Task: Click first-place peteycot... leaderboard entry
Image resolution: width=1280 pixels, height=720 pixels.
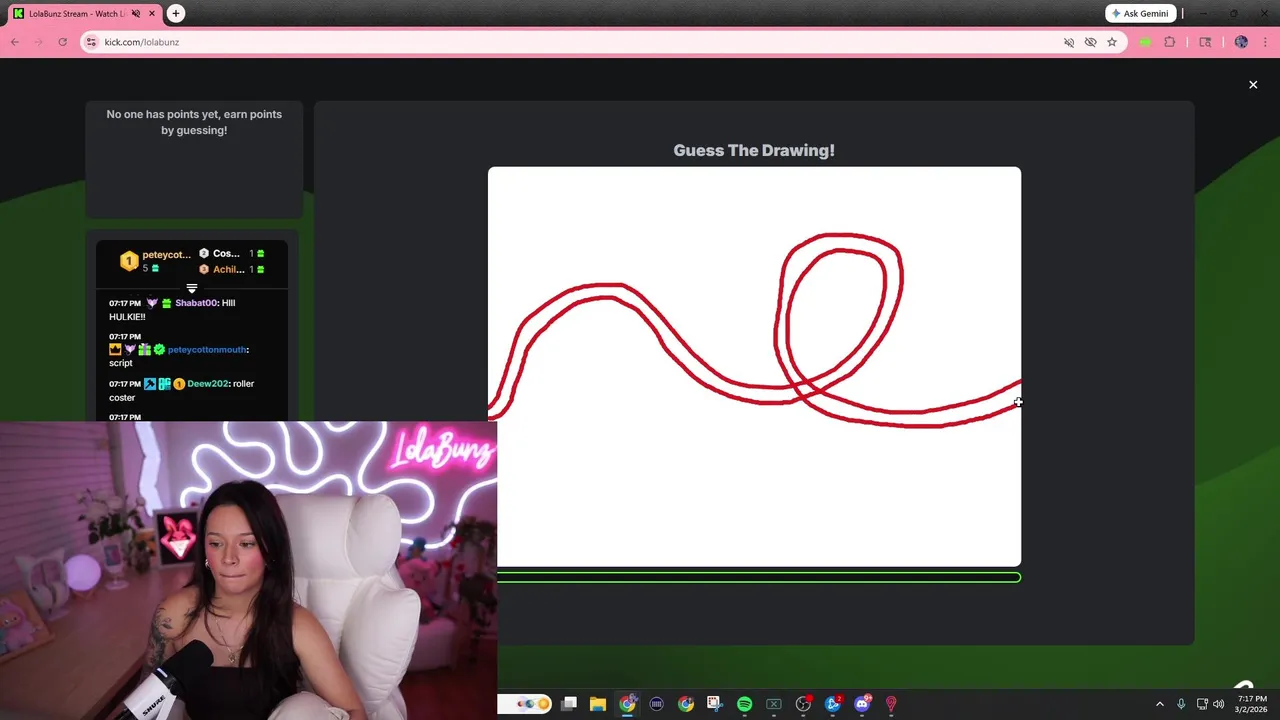Action: pos(155,261)
